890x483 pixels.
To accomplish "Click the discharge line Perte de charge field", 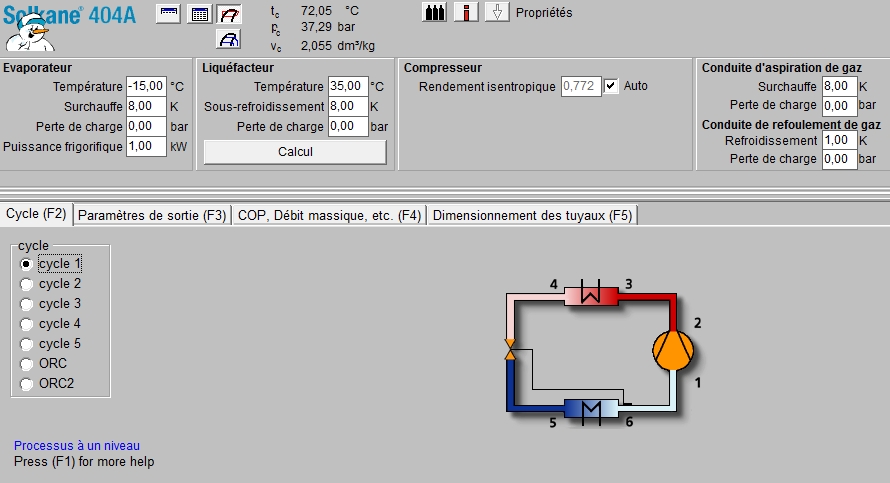I will [839, 159].
